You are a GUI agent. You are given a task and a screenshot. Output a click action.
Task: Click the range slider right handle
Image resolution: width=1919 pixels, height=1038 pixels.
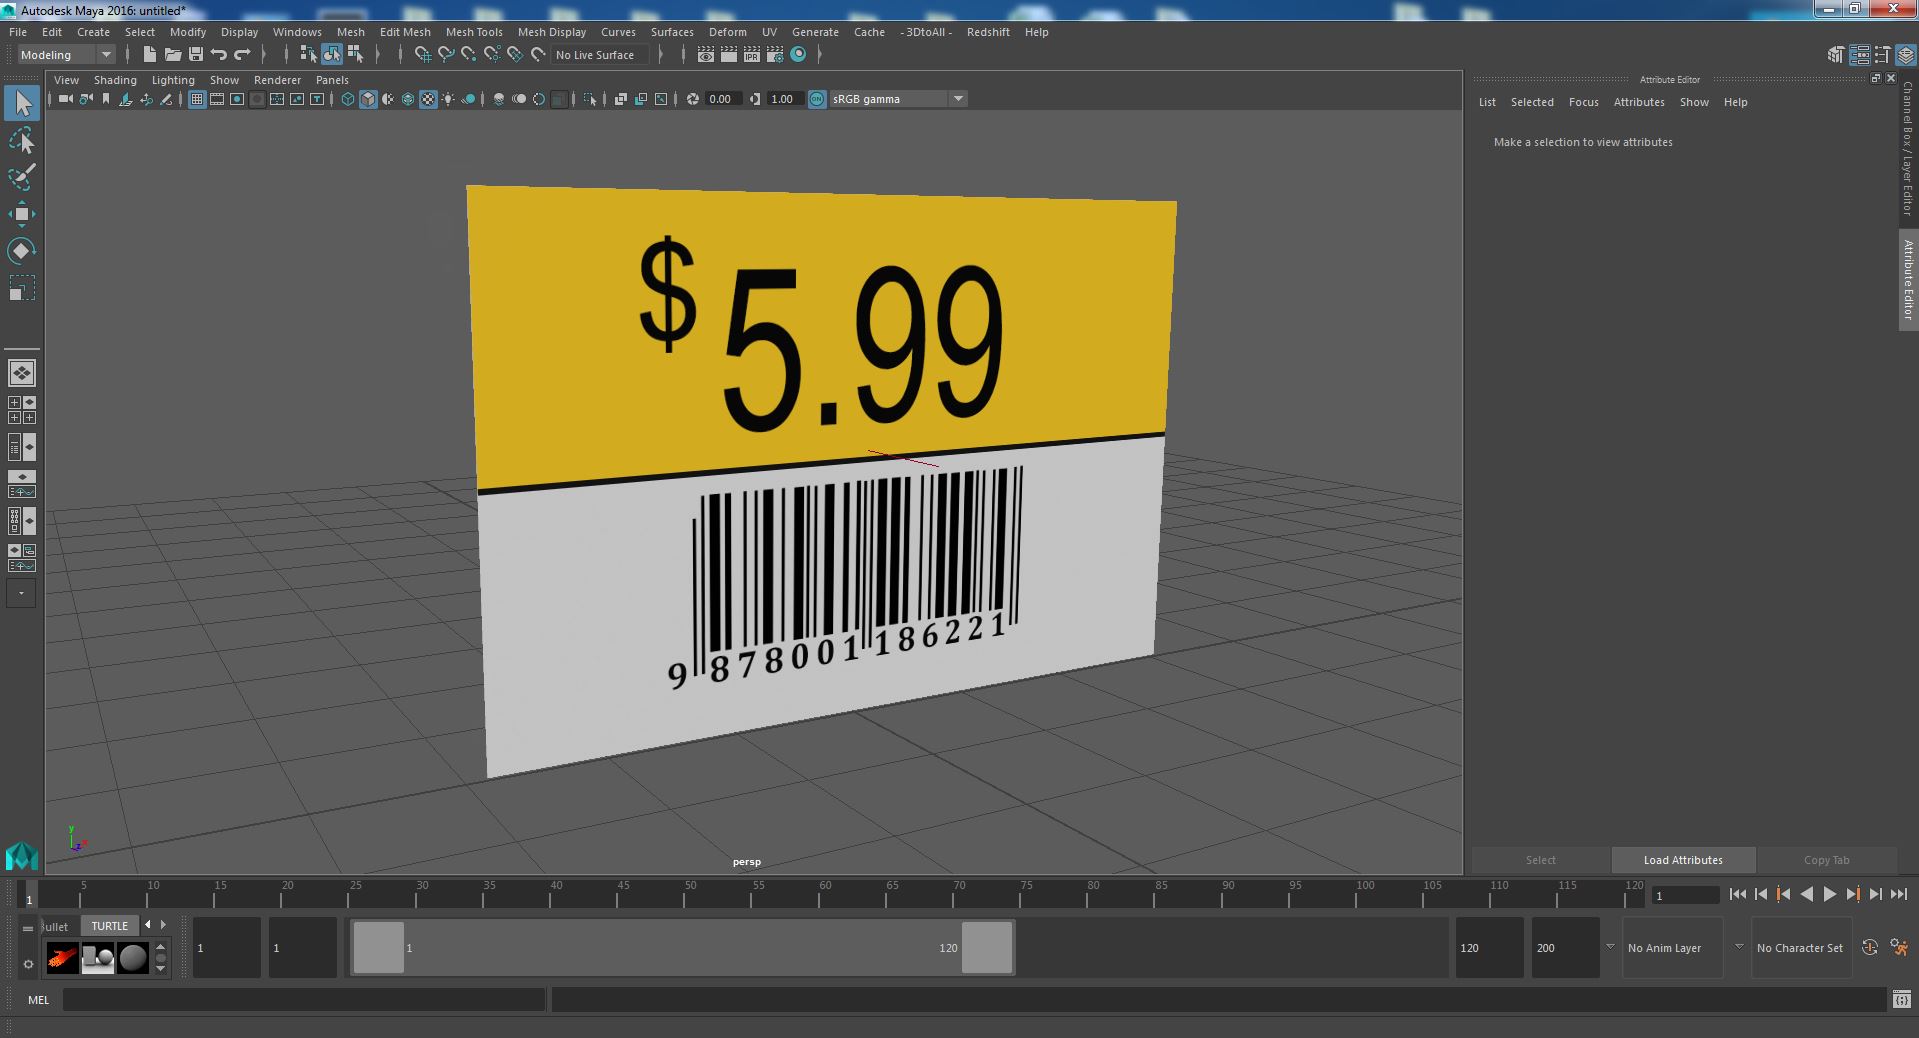point(987,947)
